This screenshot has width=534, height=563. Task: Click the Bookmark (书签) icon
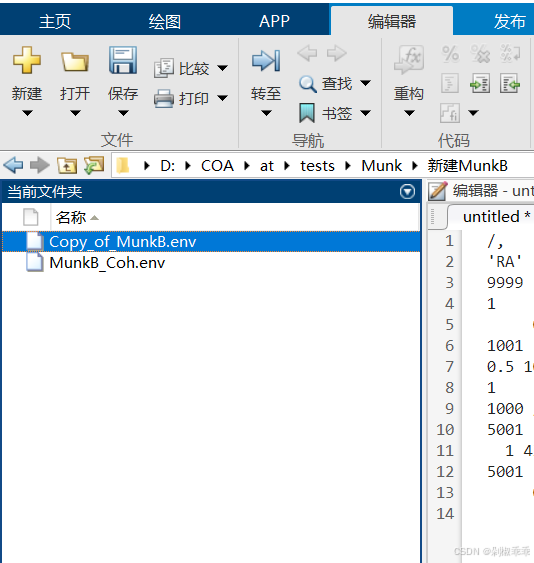pyautogui.click(x=307, y=113)
